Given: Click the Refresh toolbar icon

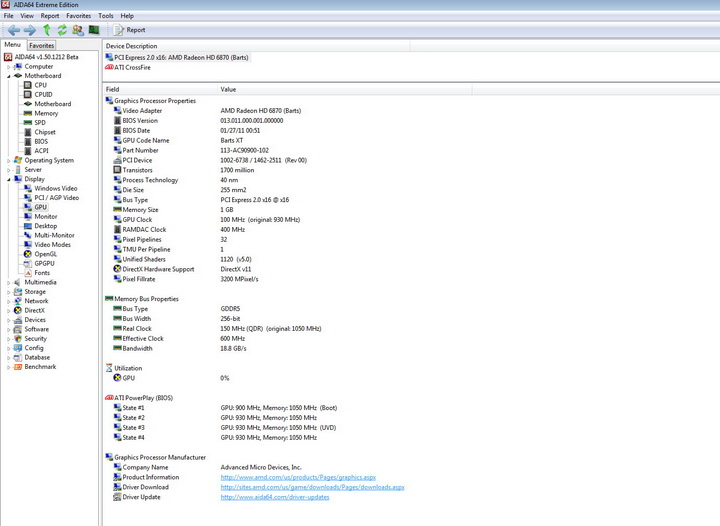Looking at the screenshot, I should pos(62,30).
